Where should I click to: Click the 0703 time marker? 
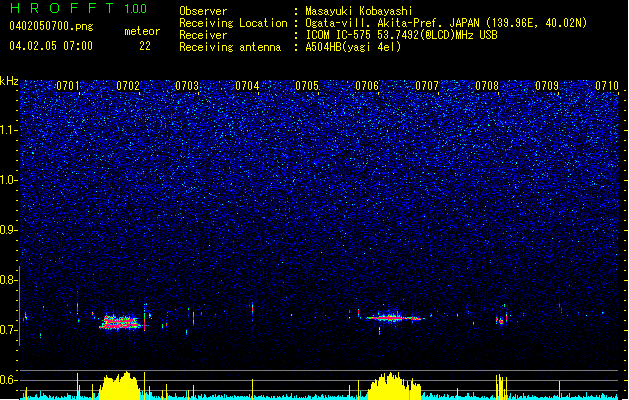click(187, 86)
